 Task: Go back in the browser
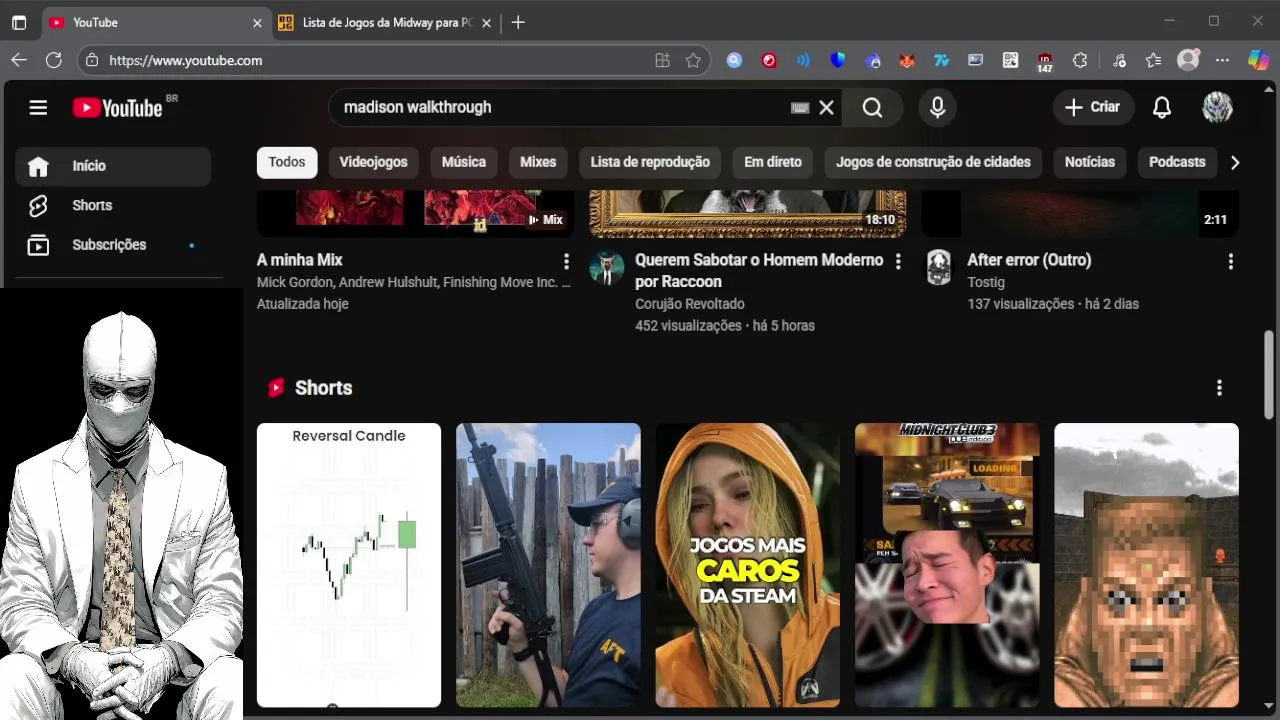[19, 60]
